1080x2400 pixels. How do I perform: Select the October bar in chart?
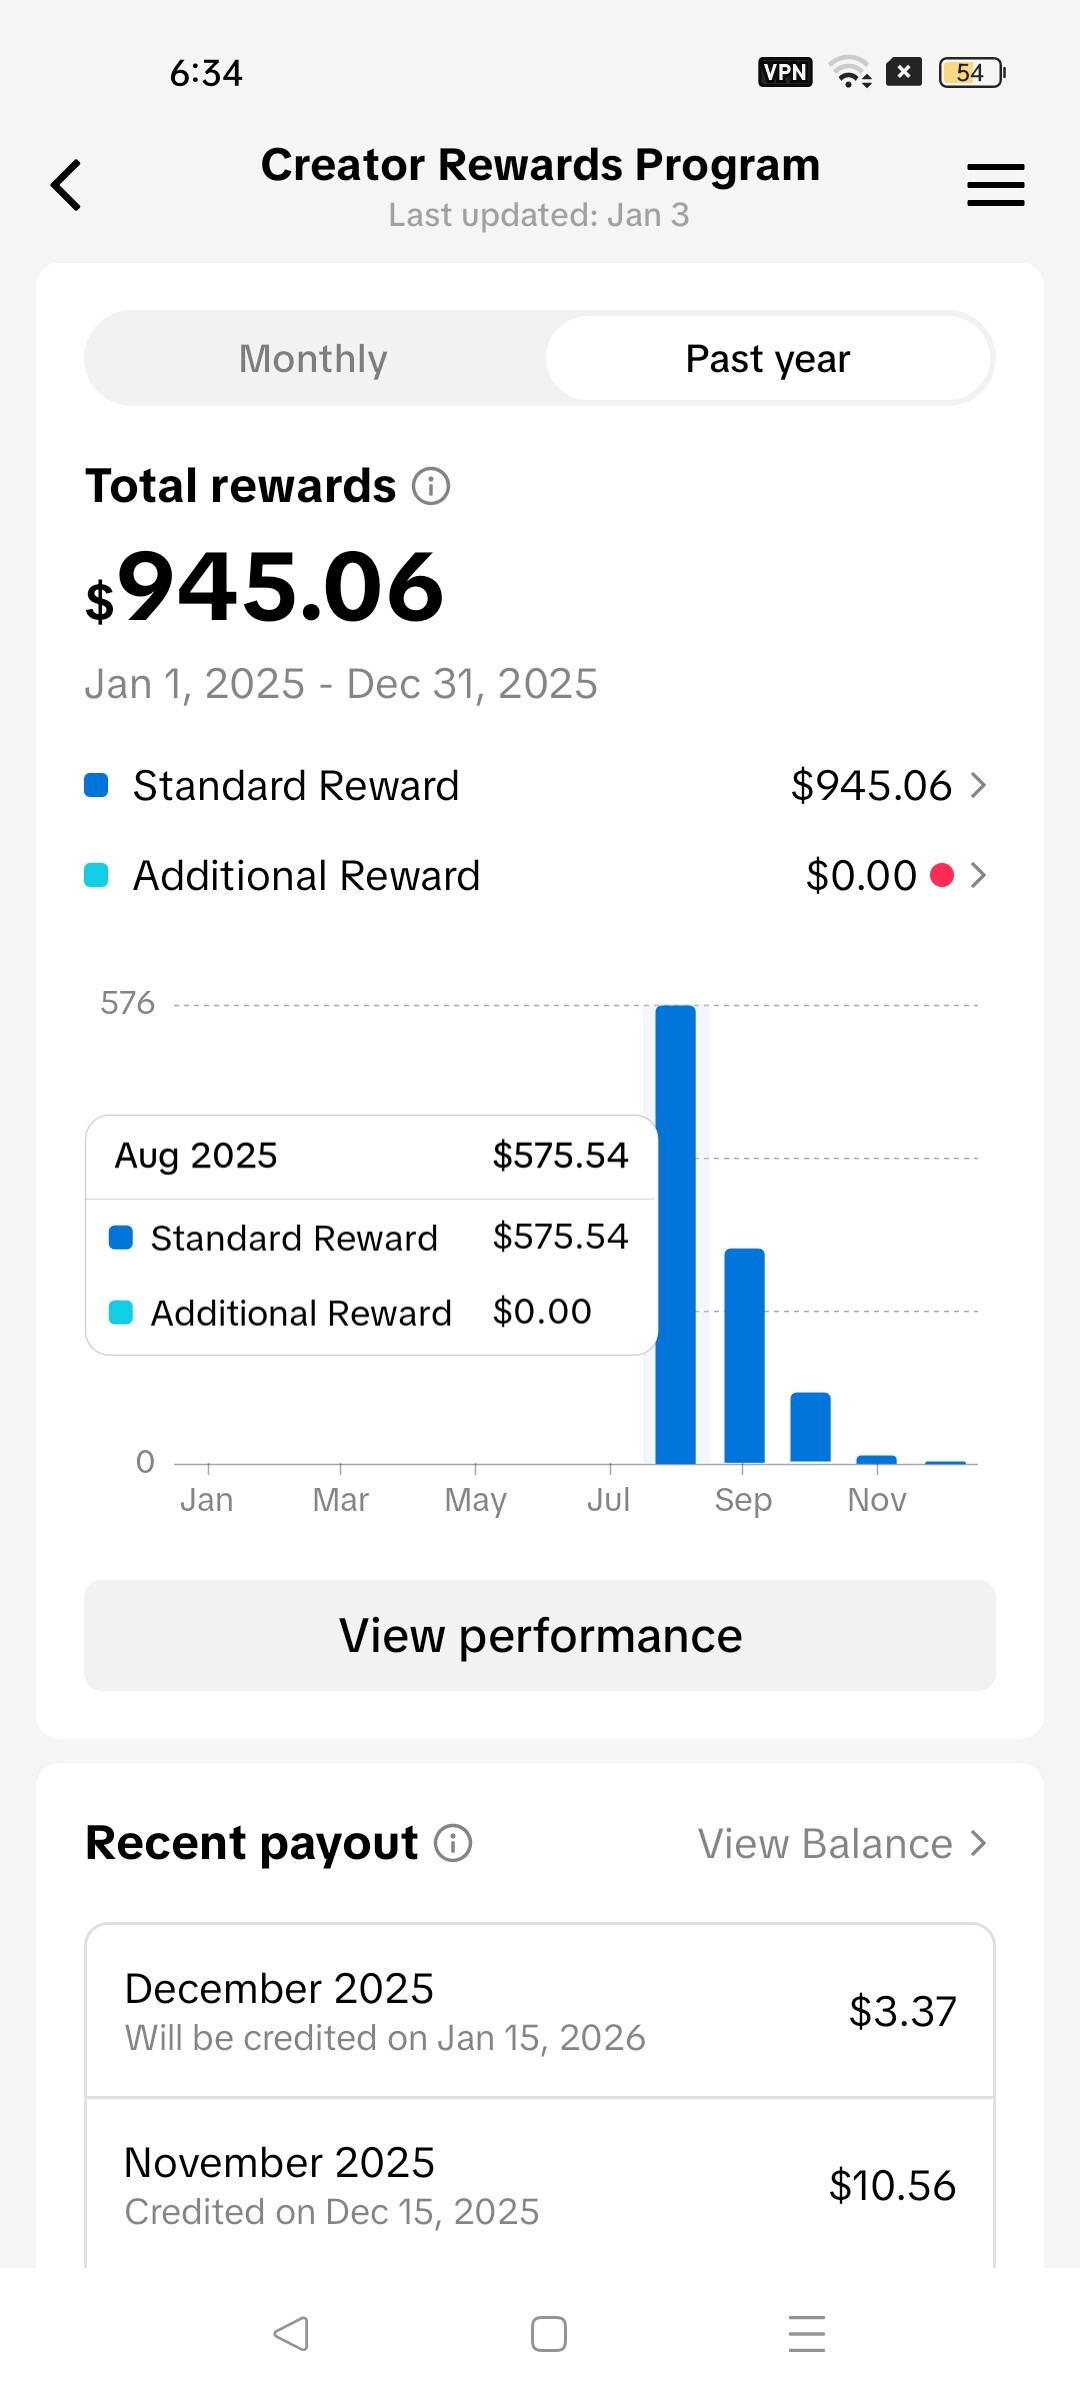click(x=810, y=1428)
